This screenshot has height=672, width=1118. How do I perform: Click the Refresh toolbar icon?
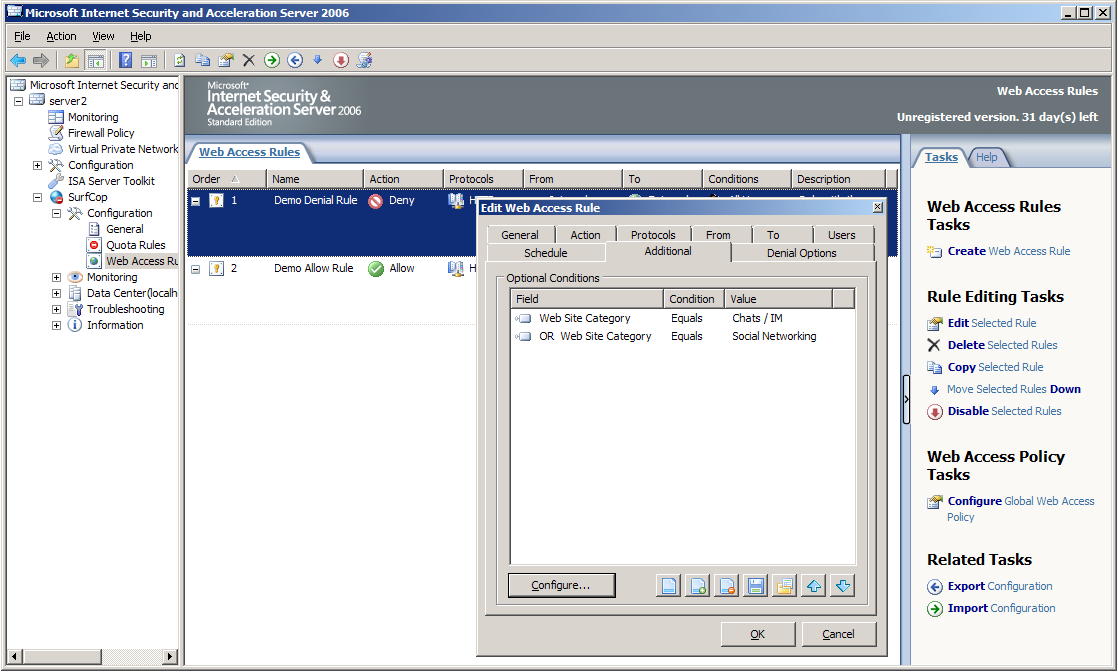180,61
